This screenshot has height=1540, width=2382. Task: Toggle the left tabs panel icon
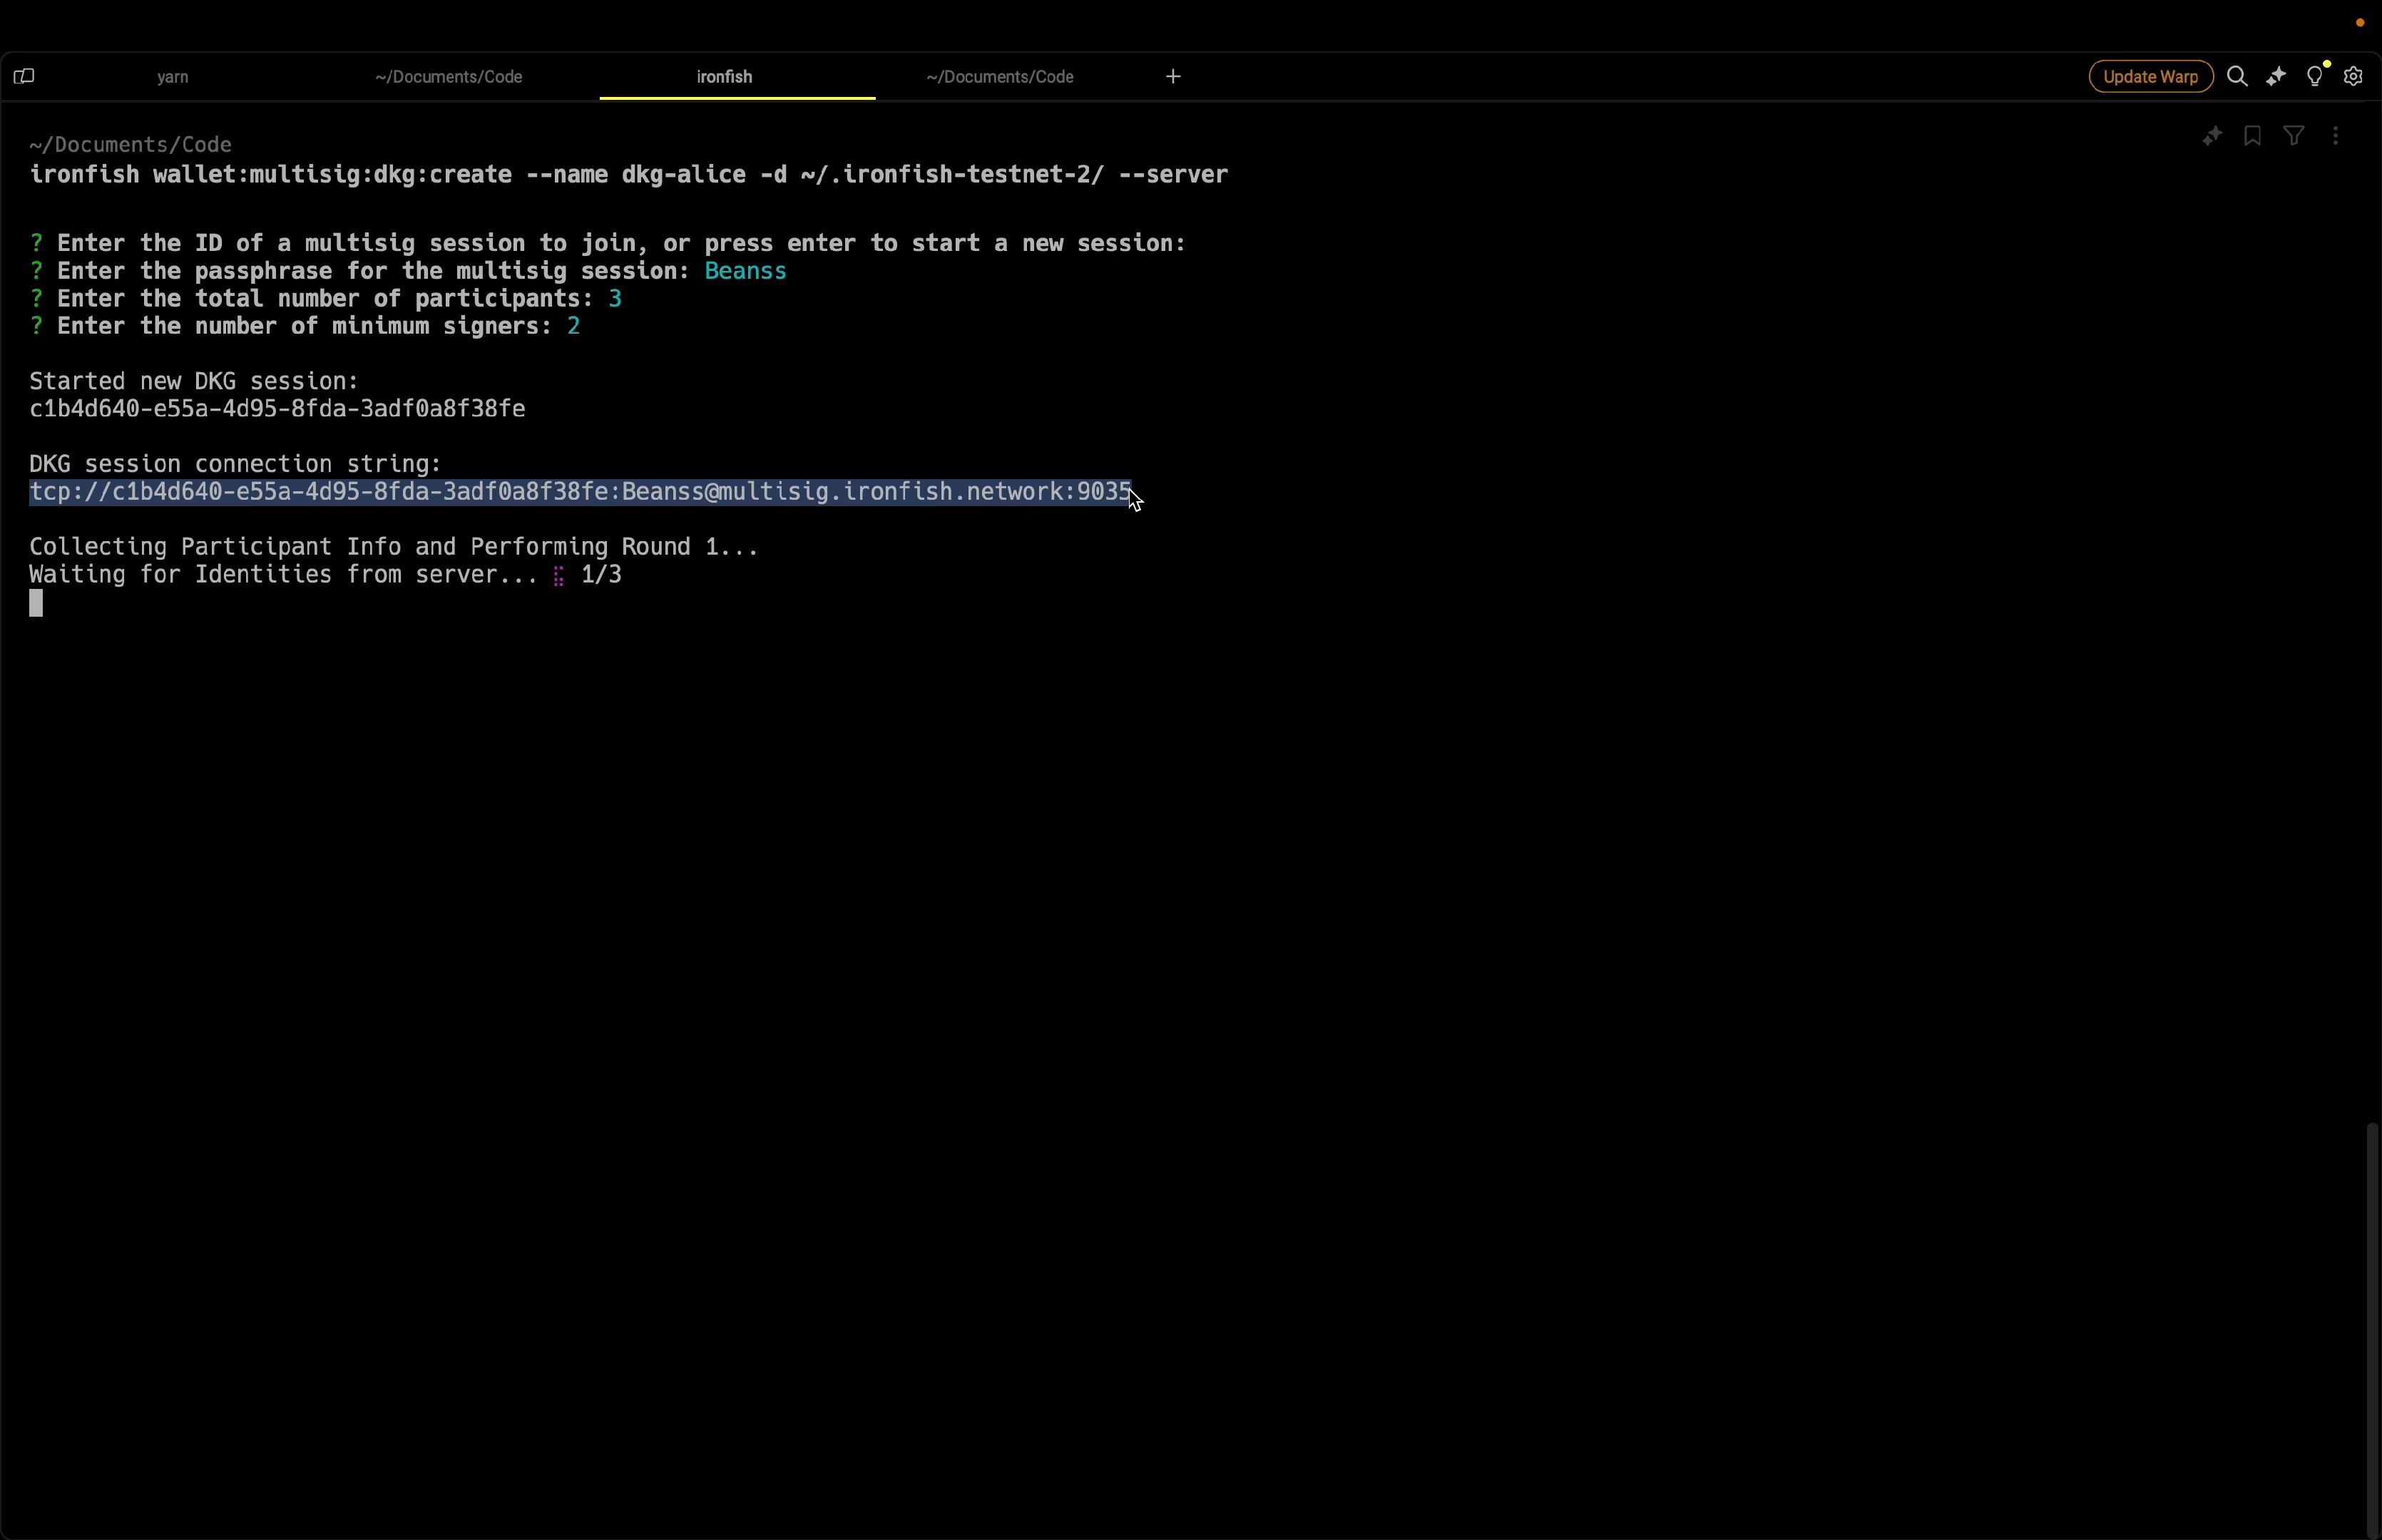[x=24, y=77]
